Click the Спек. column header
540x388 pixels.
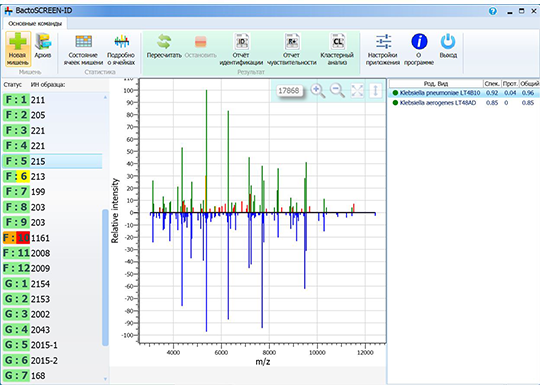492,83
